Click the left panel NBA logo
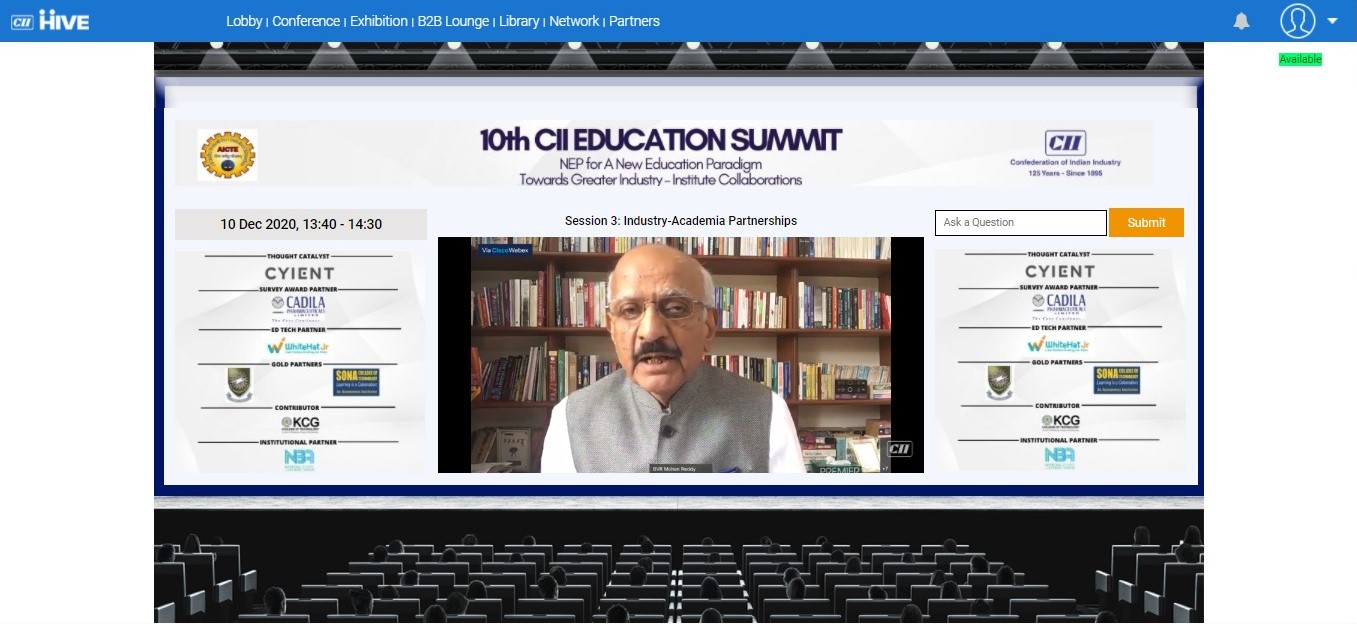 [299, 459]
